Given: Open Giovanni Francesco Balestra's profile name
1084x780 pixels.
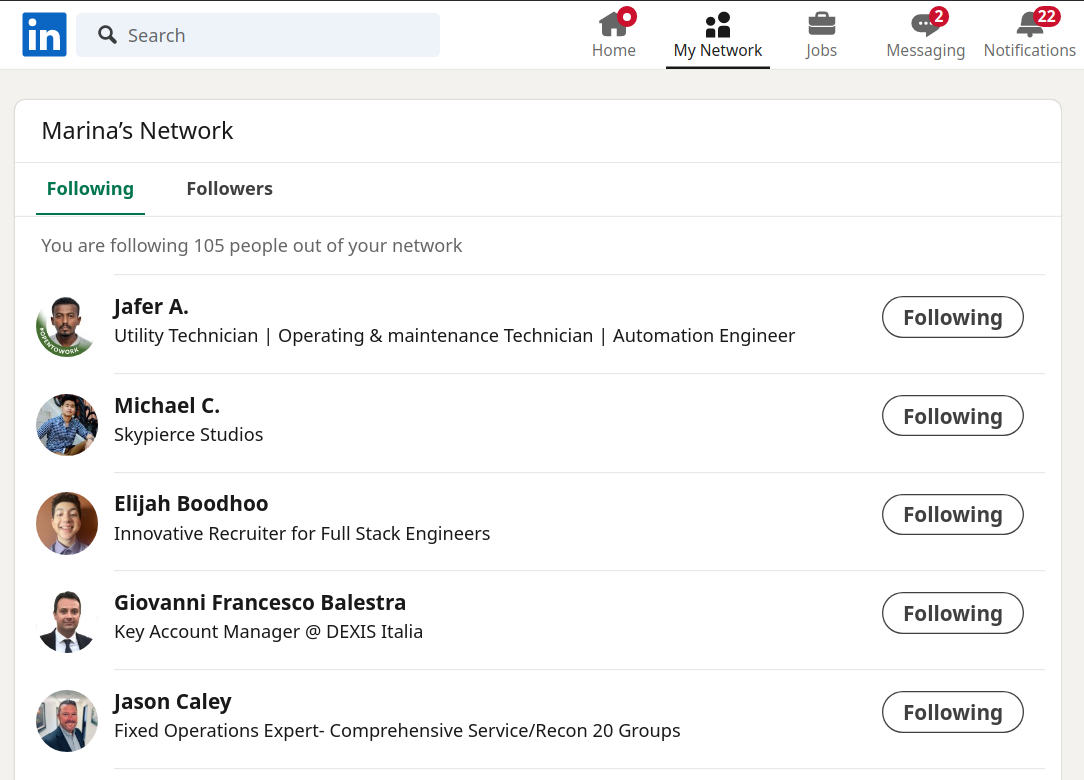Looking at the screenshot, I should 260,602.
